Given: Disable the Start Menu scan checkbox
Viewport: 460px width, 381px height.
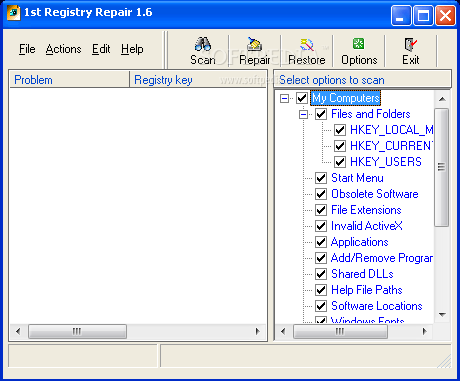Looking at the screenshot, I should (321, 178).
